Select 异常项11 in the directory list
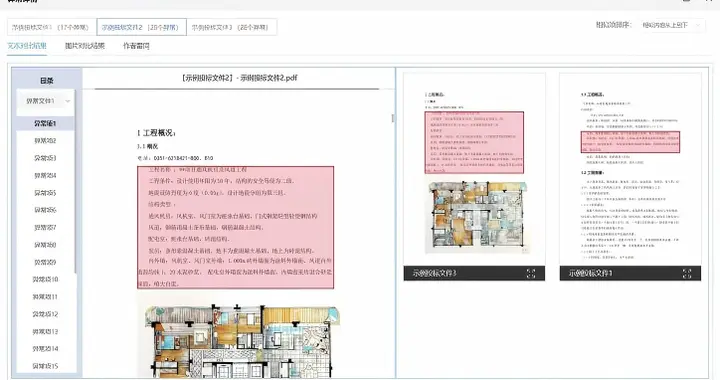The height and width of the screenshot is (380, 720). pos(45,297)
